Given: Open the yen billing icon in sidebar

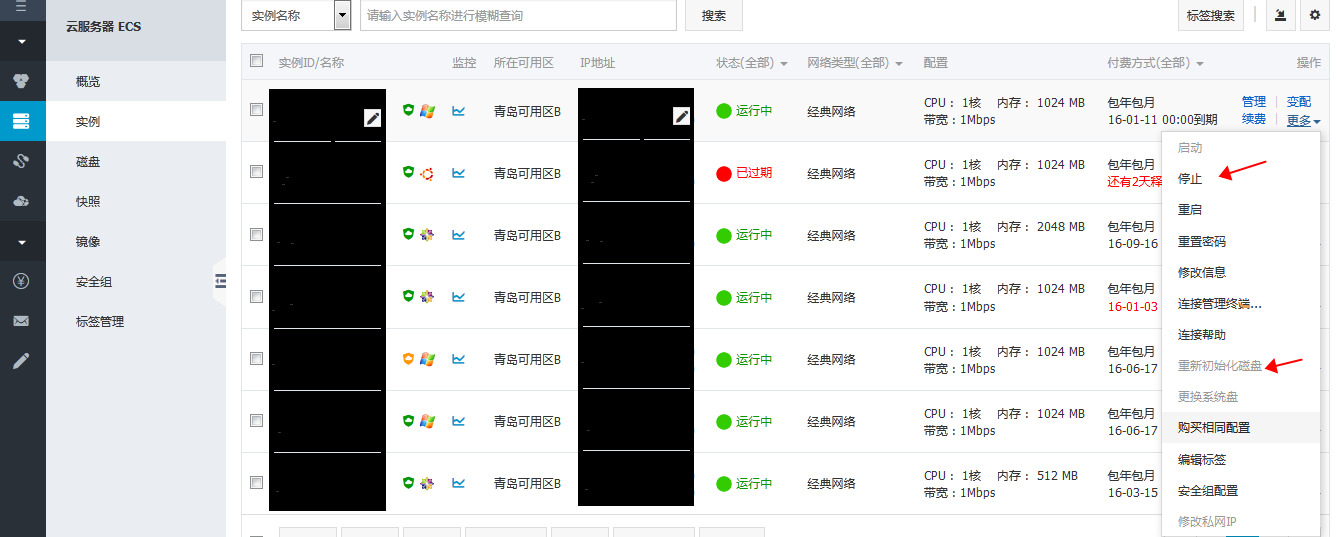Looking at the screenshot, I should pos(22,281).
